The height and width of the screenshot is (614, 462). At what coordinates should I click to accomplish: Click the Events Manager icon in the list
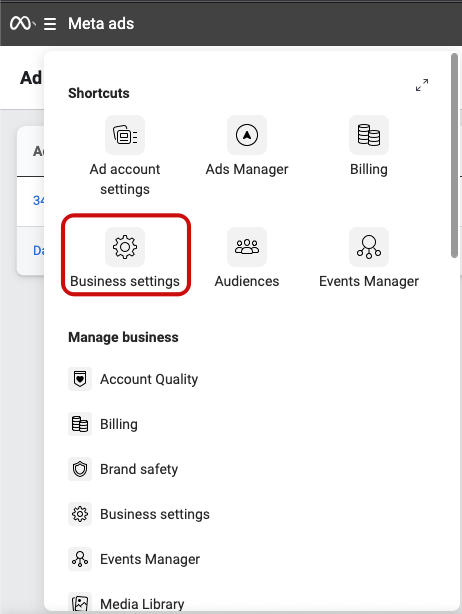tap(80, 559)
